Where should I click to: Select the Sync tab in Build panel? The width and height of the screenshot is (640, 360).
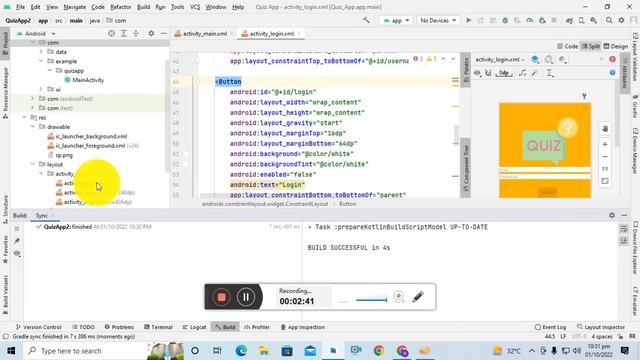[42, 216]
